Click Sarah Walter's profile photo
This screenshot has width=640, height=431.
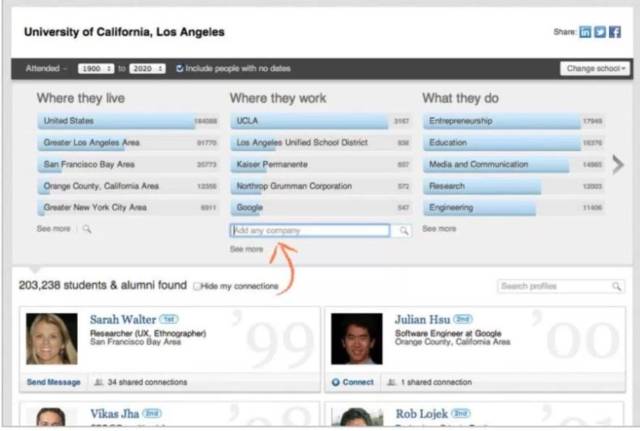[52, 339]
